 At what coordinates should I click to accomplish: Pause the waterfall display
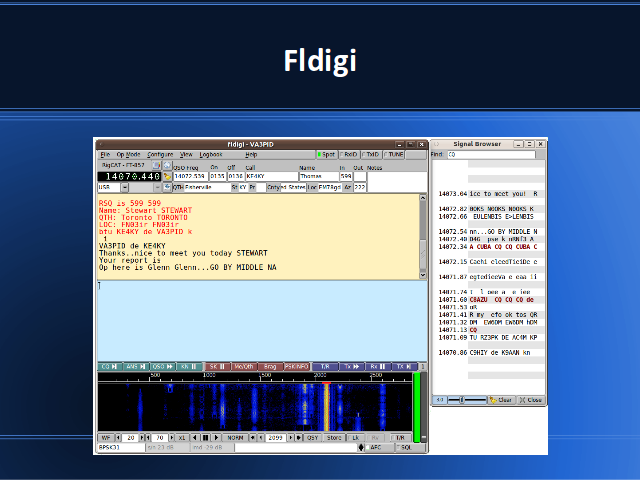tap(205, 438)
